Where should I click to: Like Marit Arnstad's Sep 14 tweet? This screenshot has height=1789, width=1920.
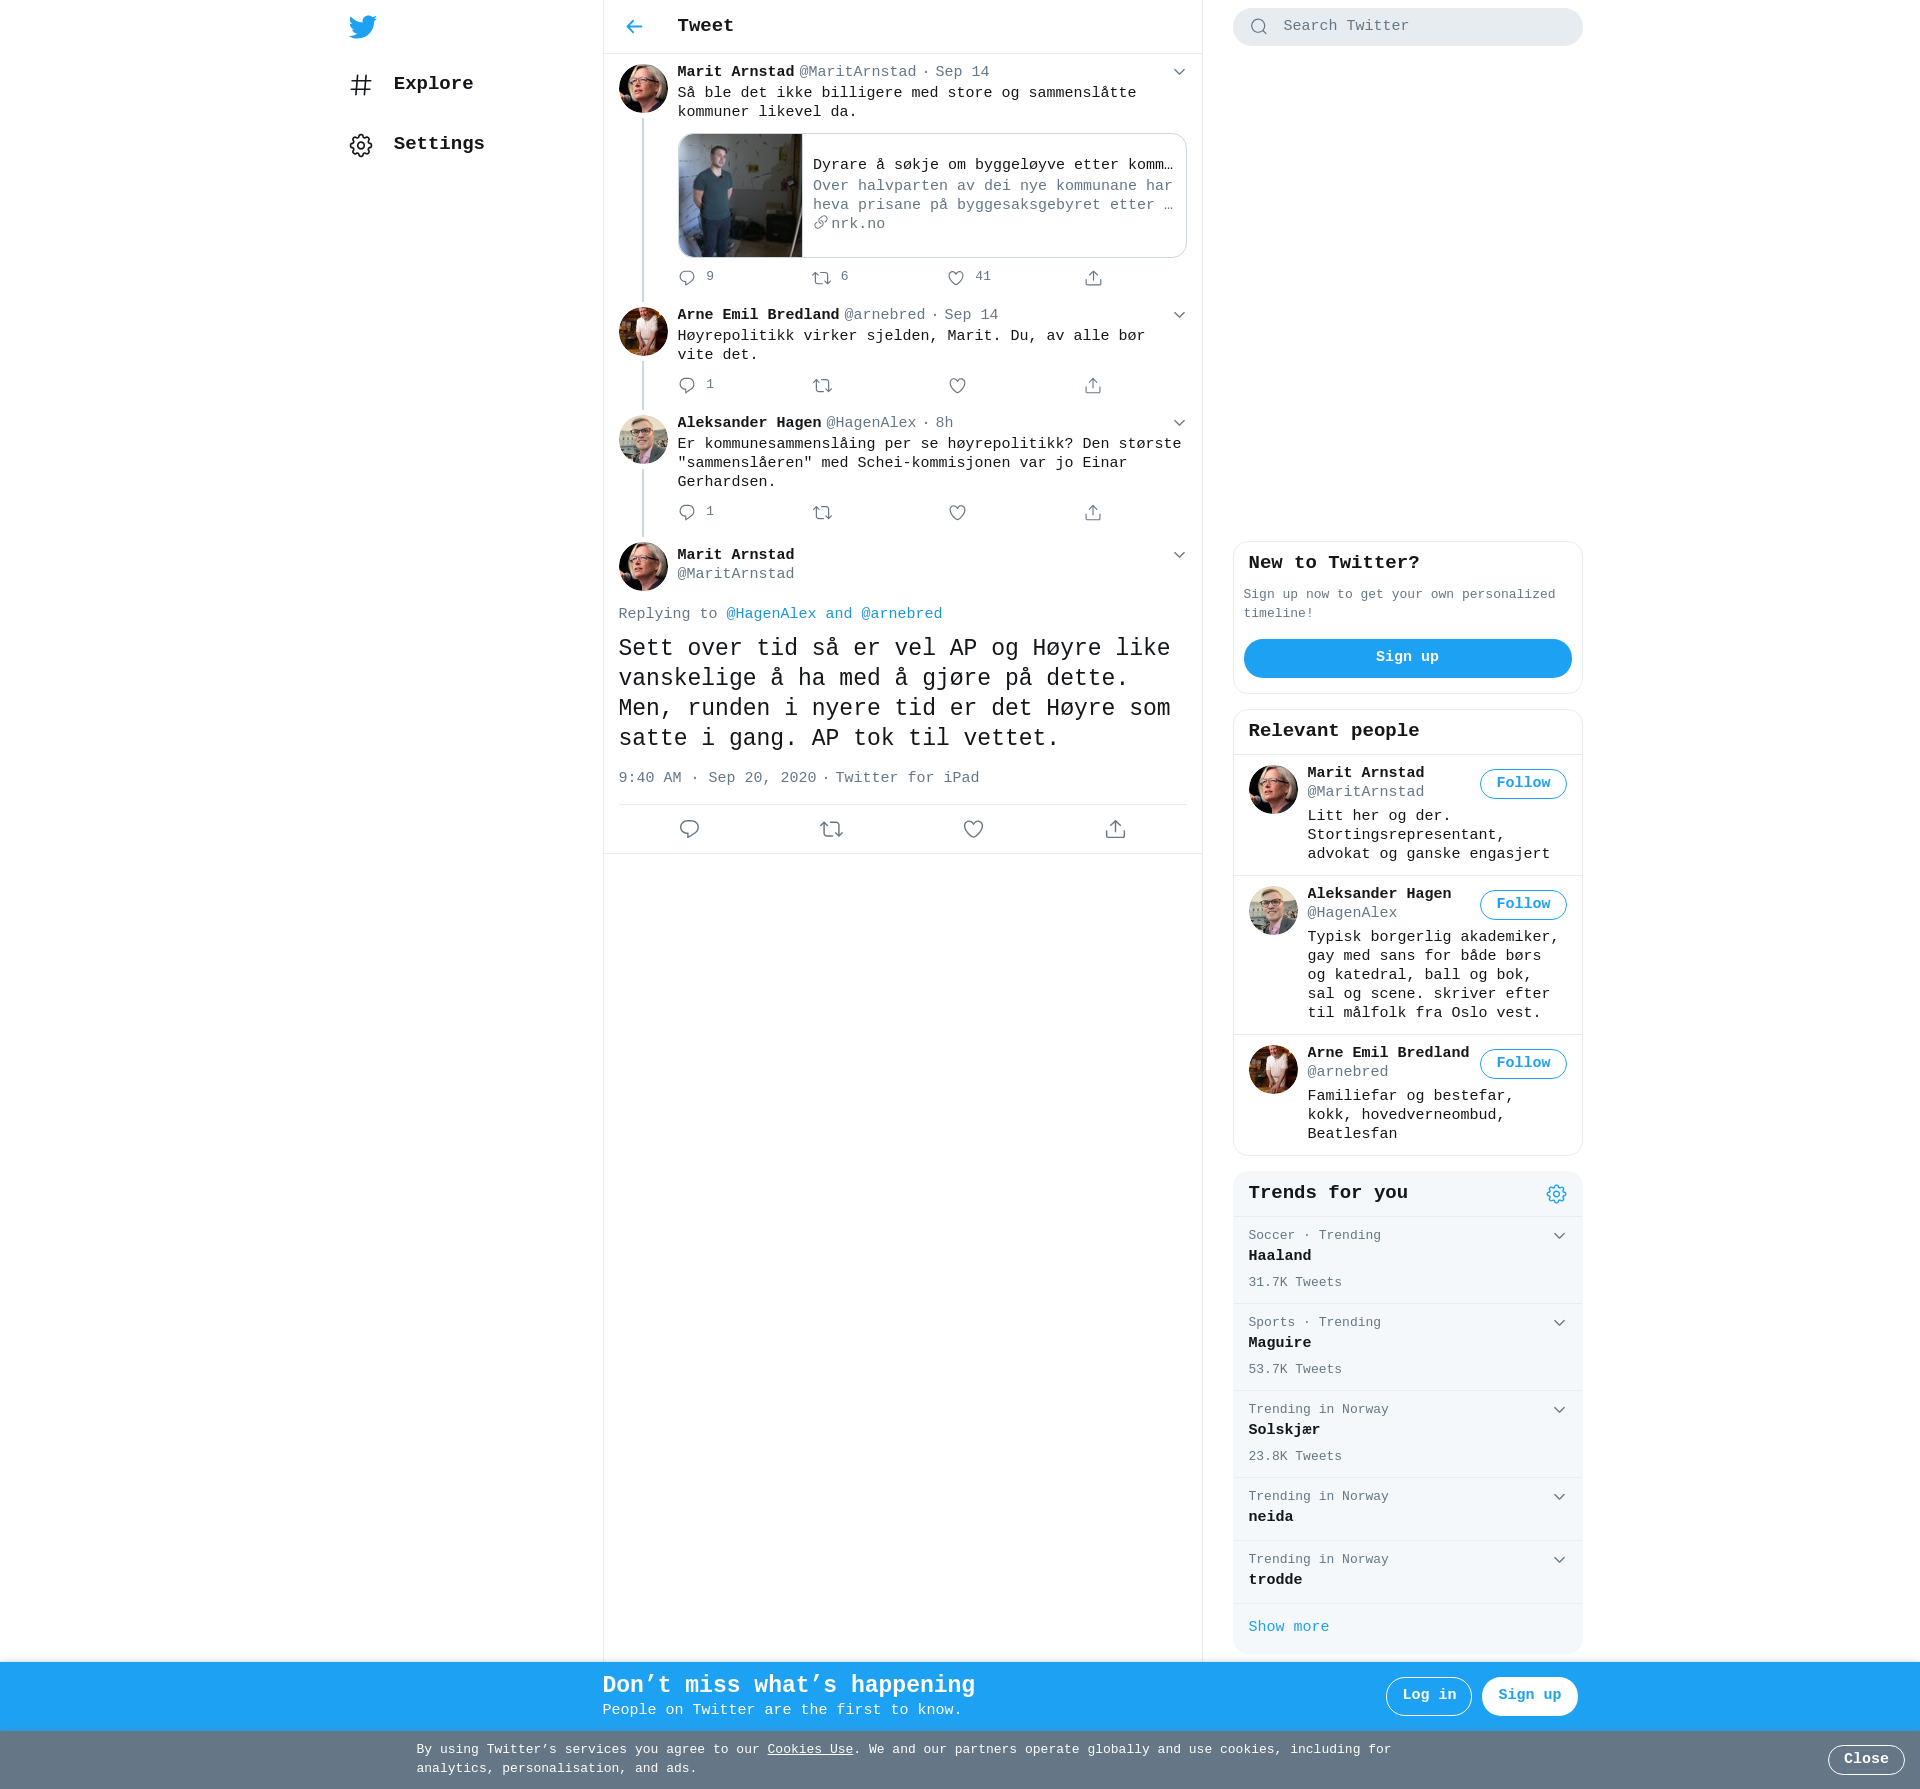(956, 278)
